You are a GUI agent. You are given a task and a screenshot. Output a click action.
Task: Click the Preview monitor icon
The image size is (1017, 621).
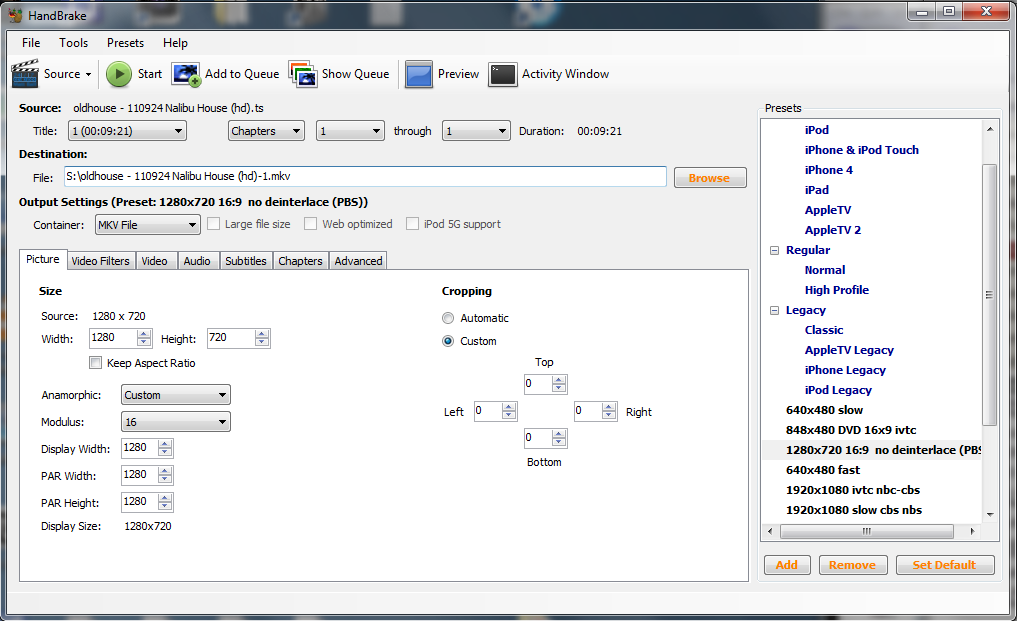pos(419,74)
